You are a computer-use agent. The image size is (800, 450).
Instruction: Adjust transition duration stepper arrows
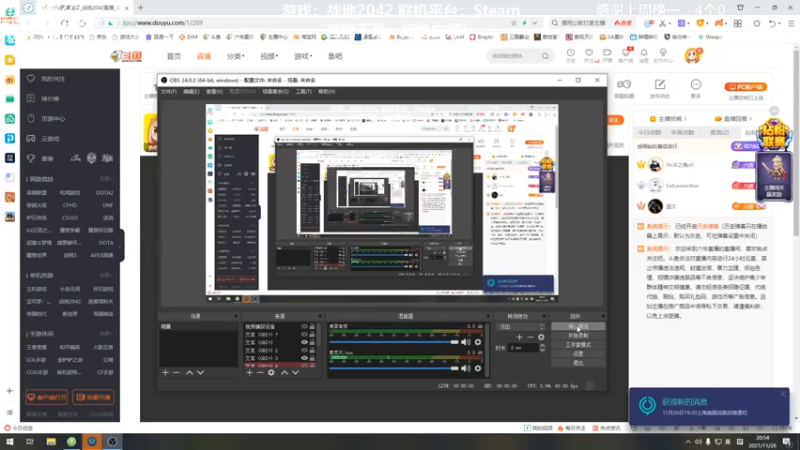[x=542, y=348]
